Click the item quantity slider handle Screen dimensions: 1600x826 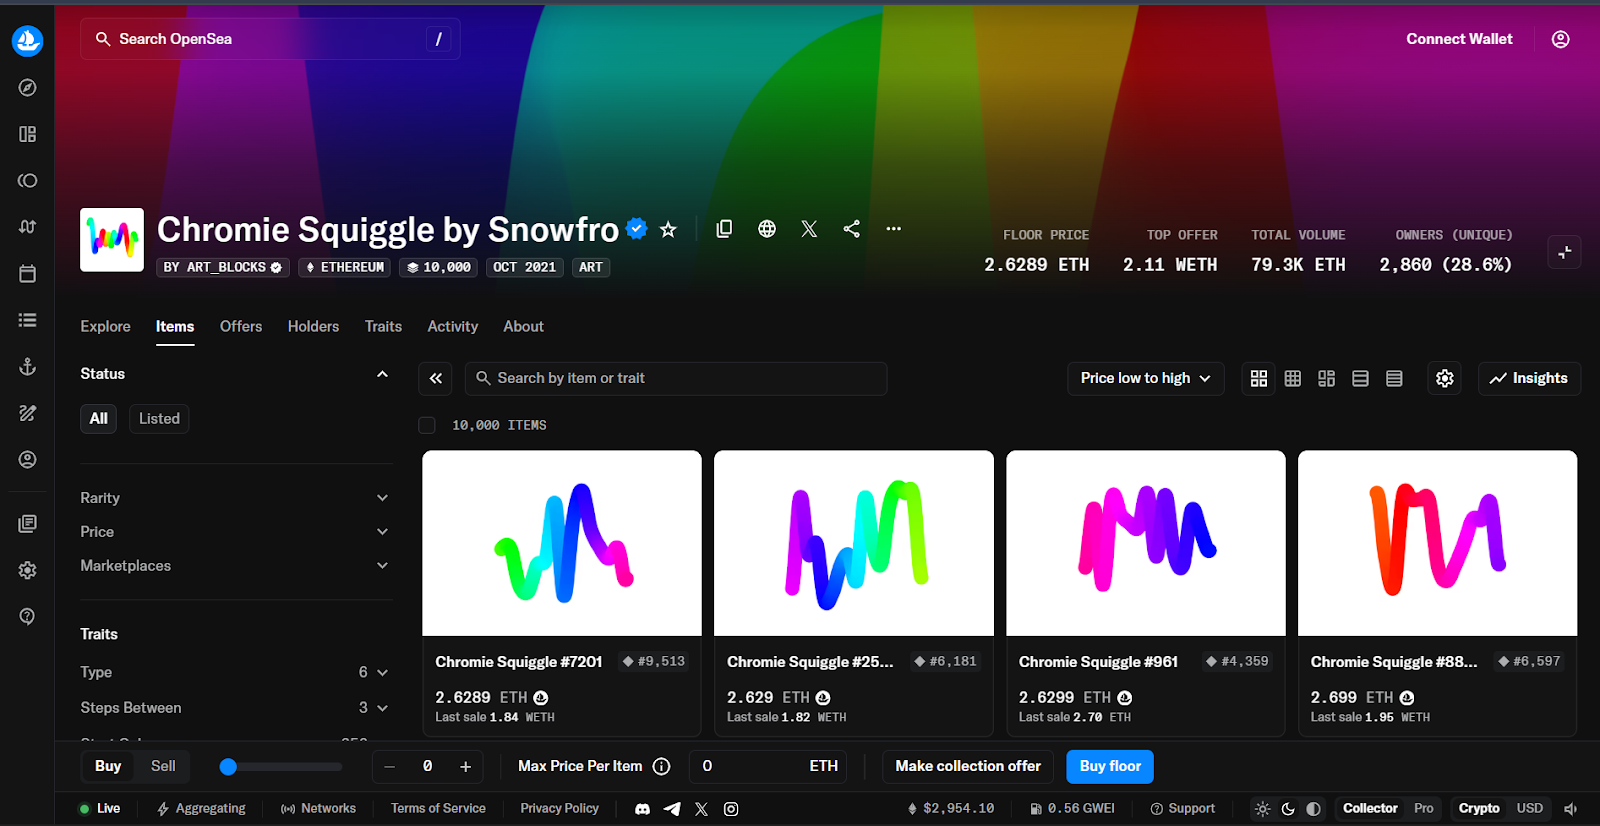click(x=228, y=767)
